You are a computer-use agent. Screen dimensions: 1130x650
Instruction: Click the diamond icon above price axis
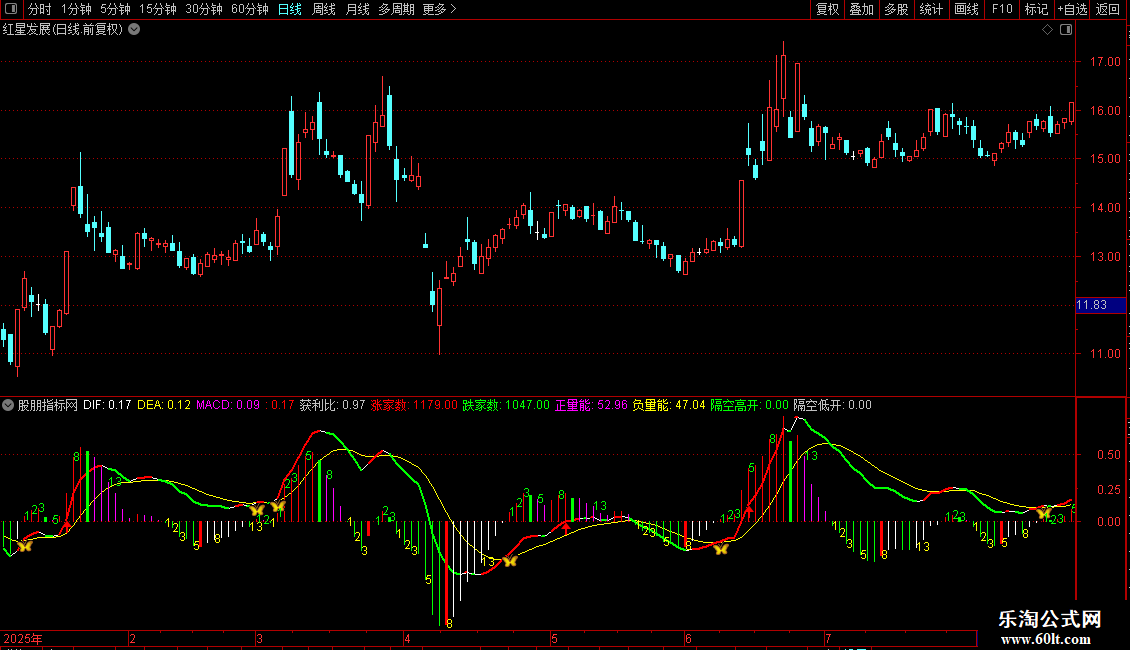click(x=1048, y=30)
